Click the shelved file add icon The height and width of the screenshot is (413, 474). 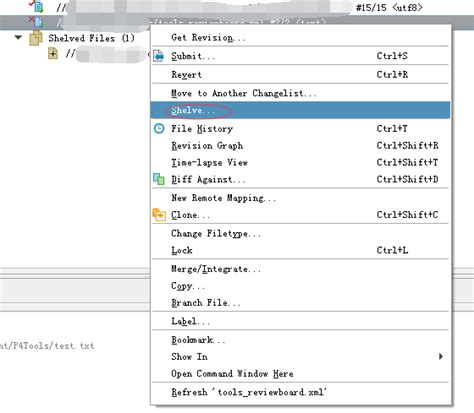[x=53, y=53]
